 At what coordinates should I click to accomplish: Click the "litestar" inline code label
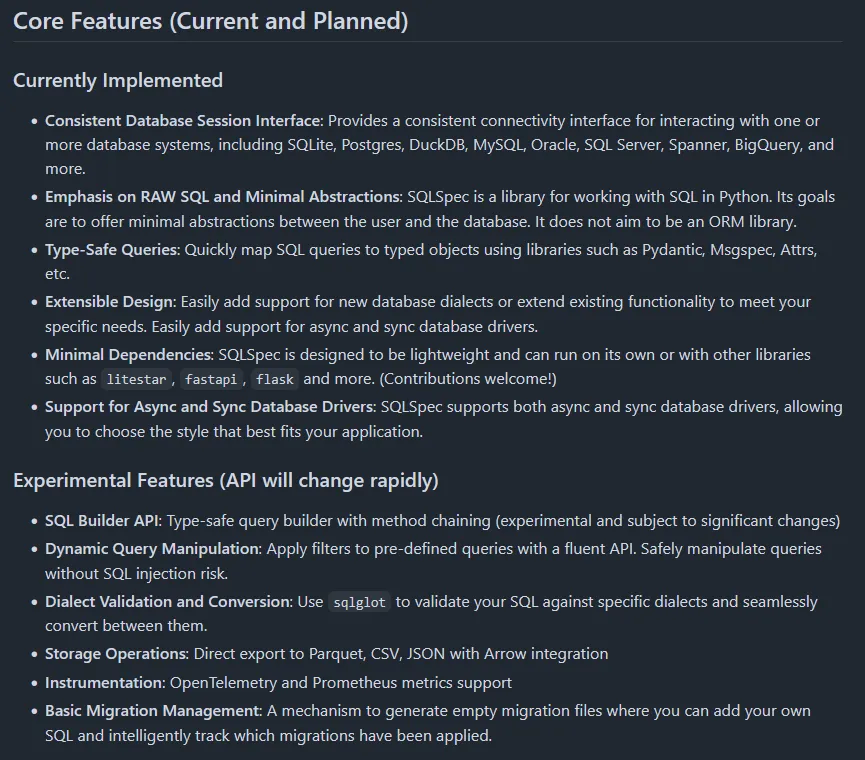(136, 379)
